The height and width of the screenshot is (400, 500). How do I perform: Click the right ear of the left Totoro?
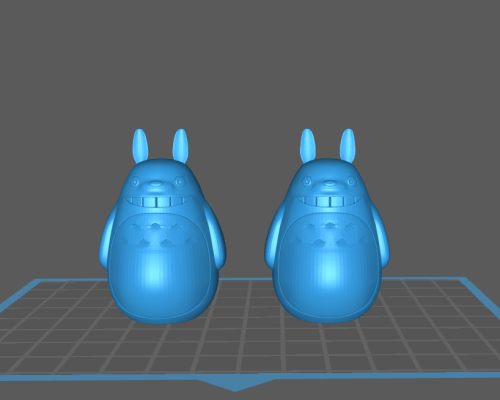point(180,146)
